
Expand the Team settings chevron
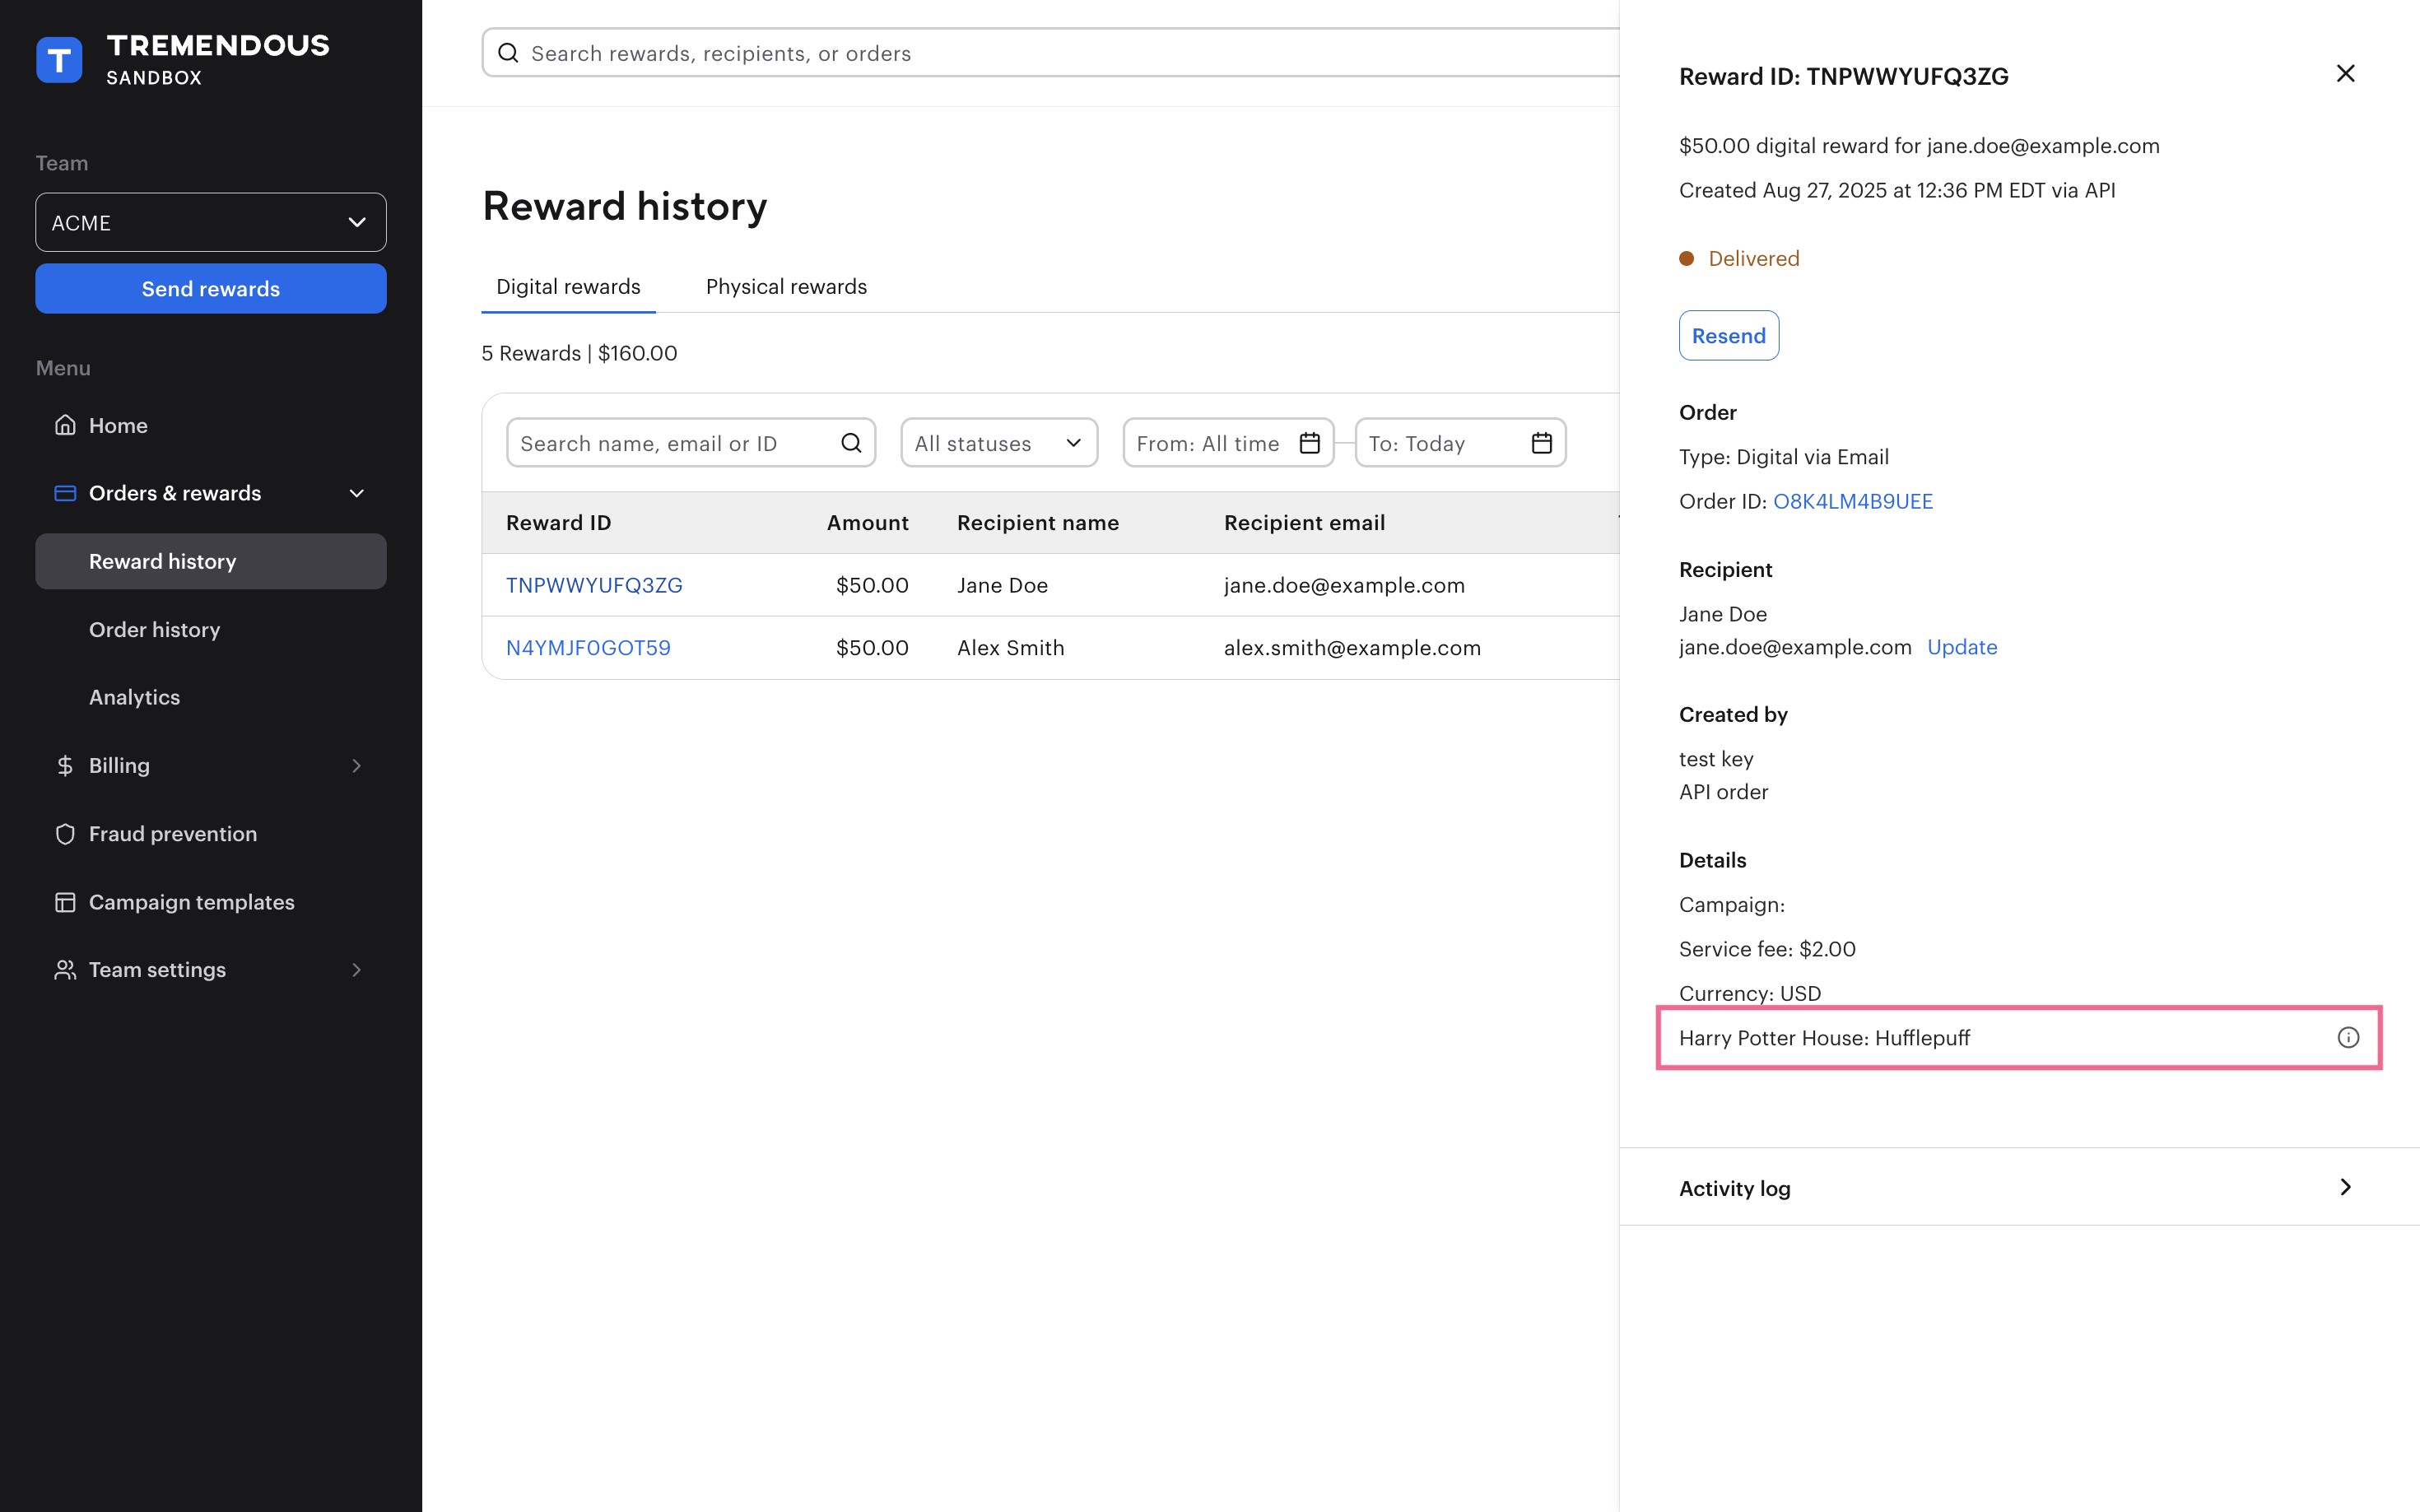point(356,970)
